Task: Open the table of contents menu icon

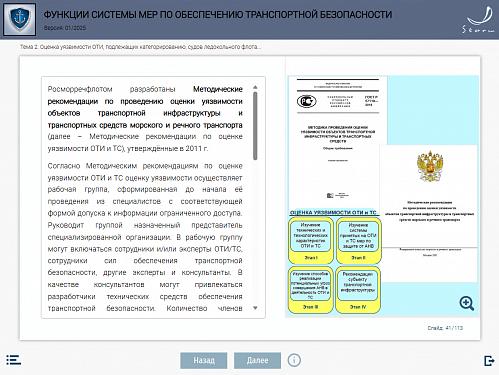Action: [x=13, y=360]
